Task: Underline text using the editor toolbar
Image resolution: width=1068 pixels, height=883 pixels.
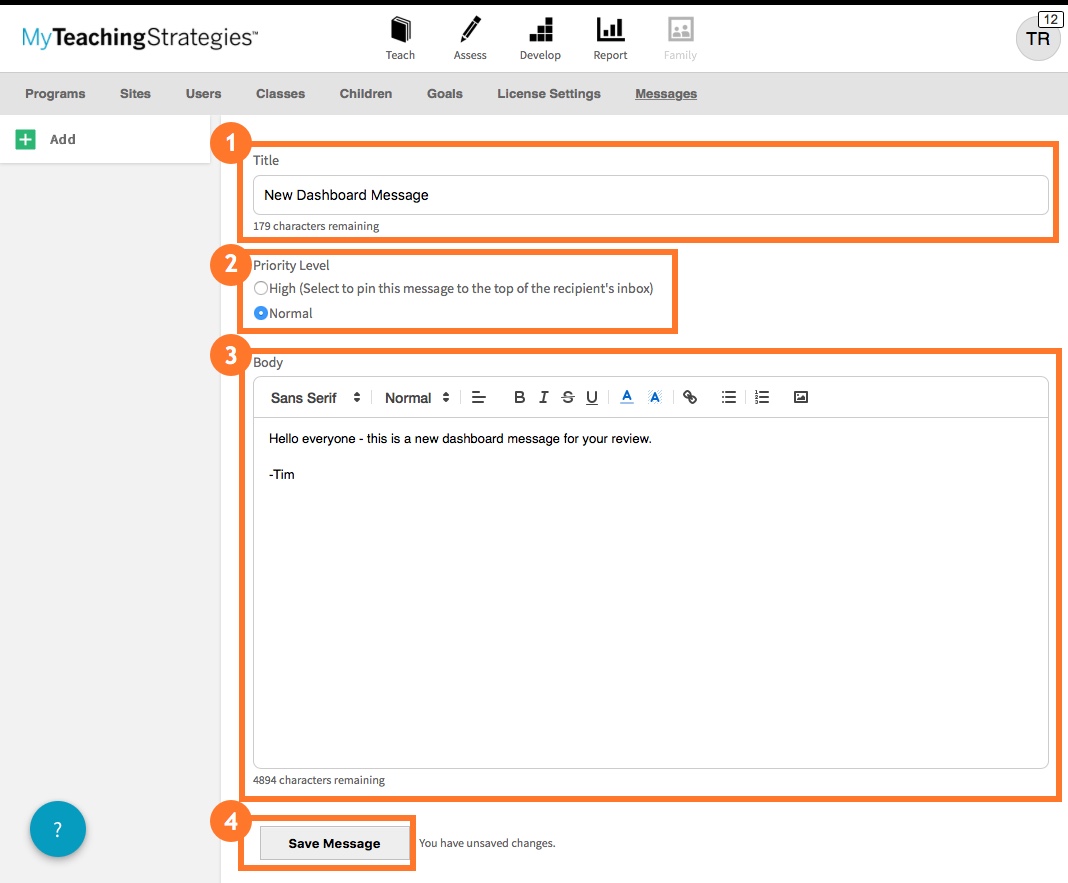Action: click(591, 397)
